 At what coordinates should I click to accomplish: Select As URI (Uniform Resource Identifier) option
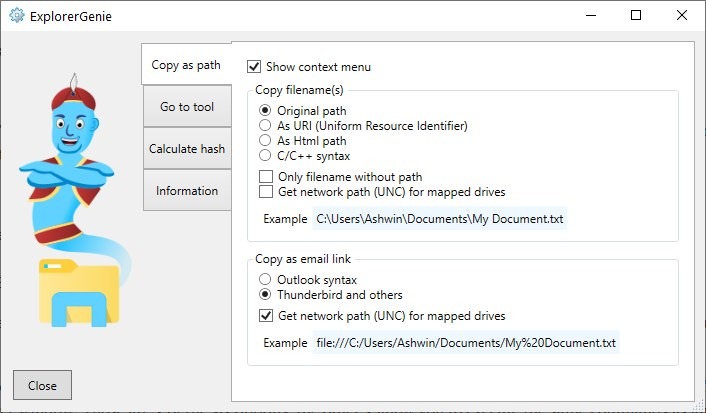pyautogui.click(x=265, y=125)
